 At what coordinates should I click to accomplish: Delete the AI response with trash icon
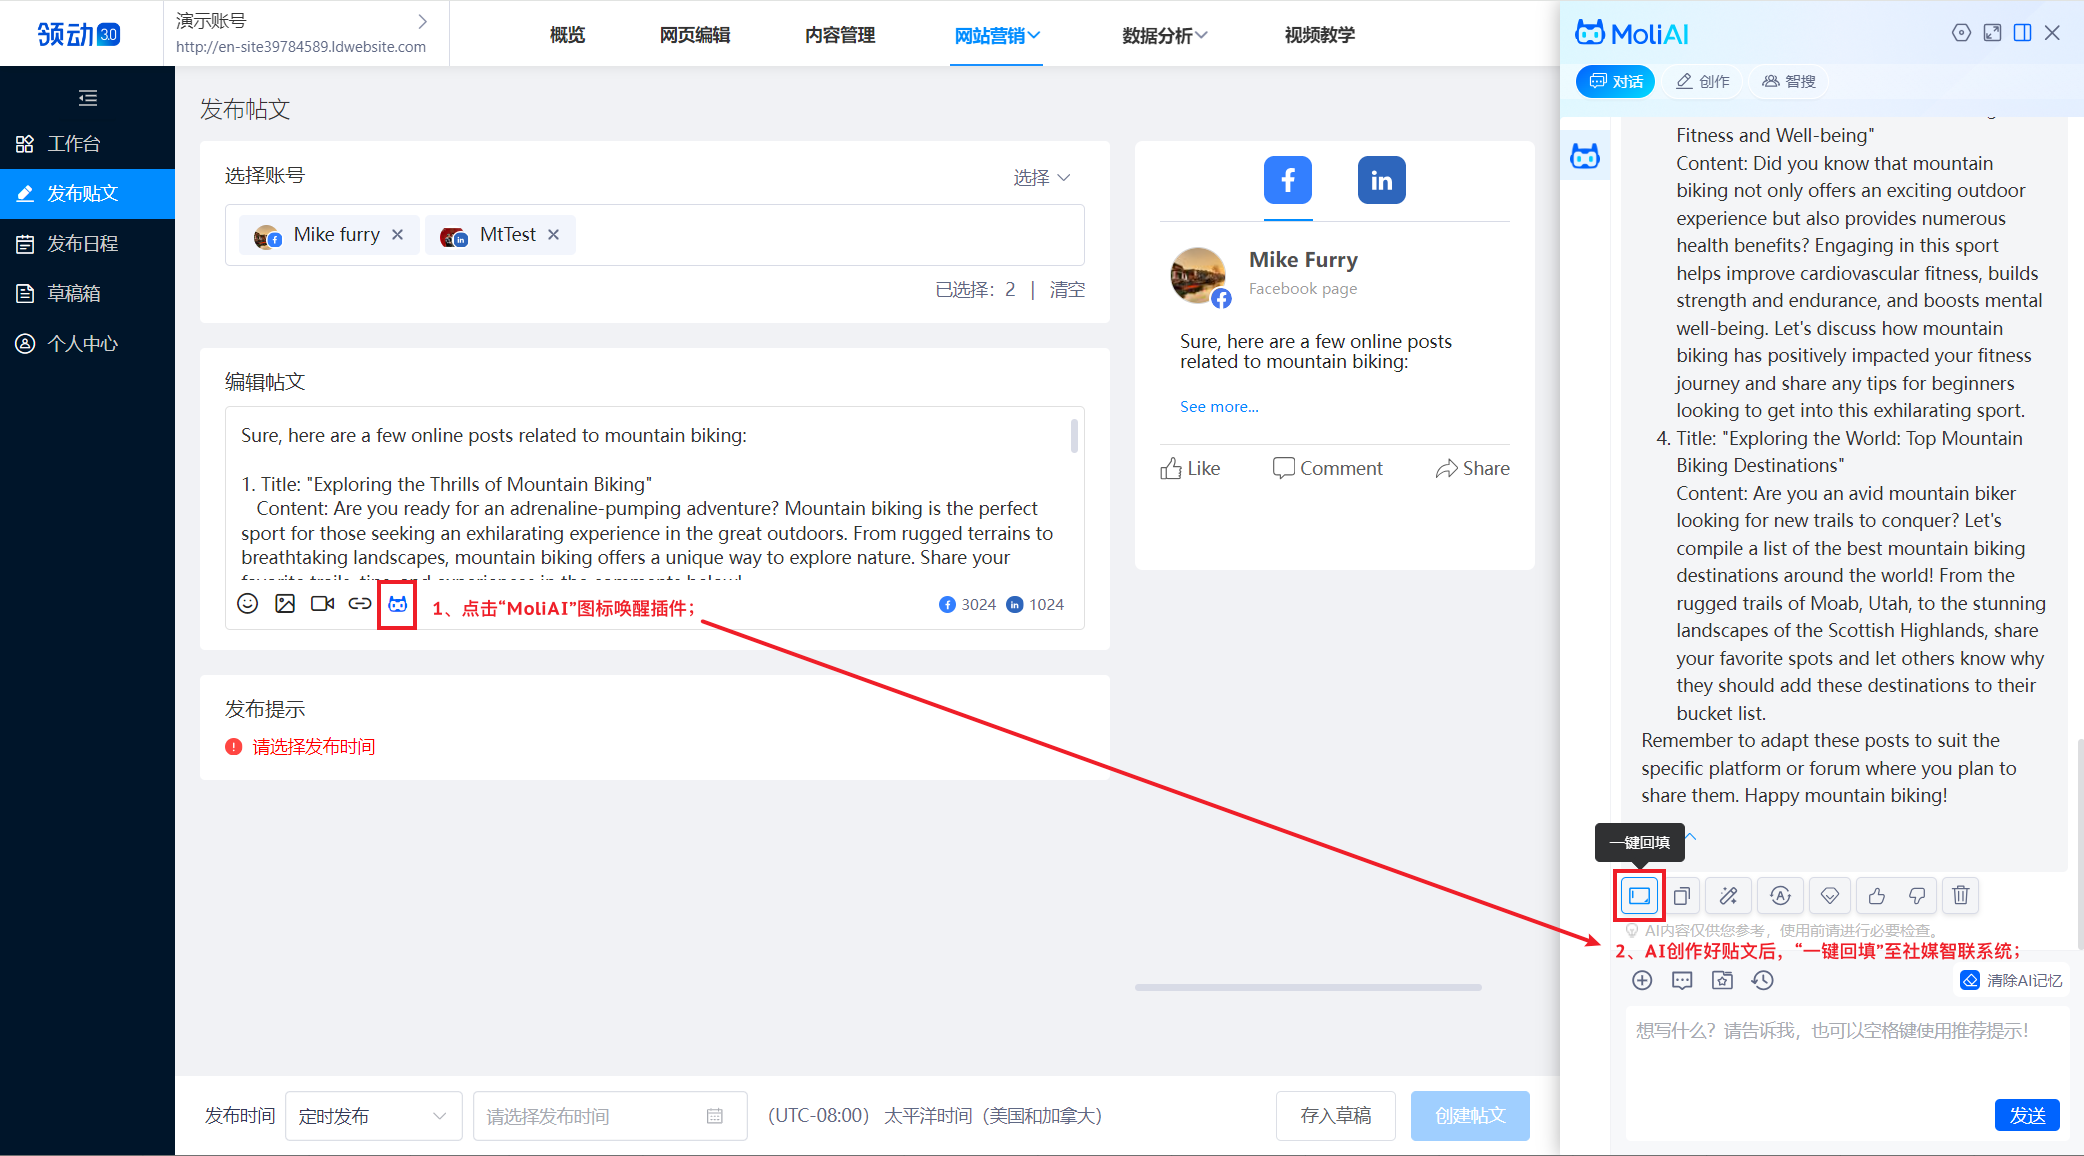pos(1960,896)
